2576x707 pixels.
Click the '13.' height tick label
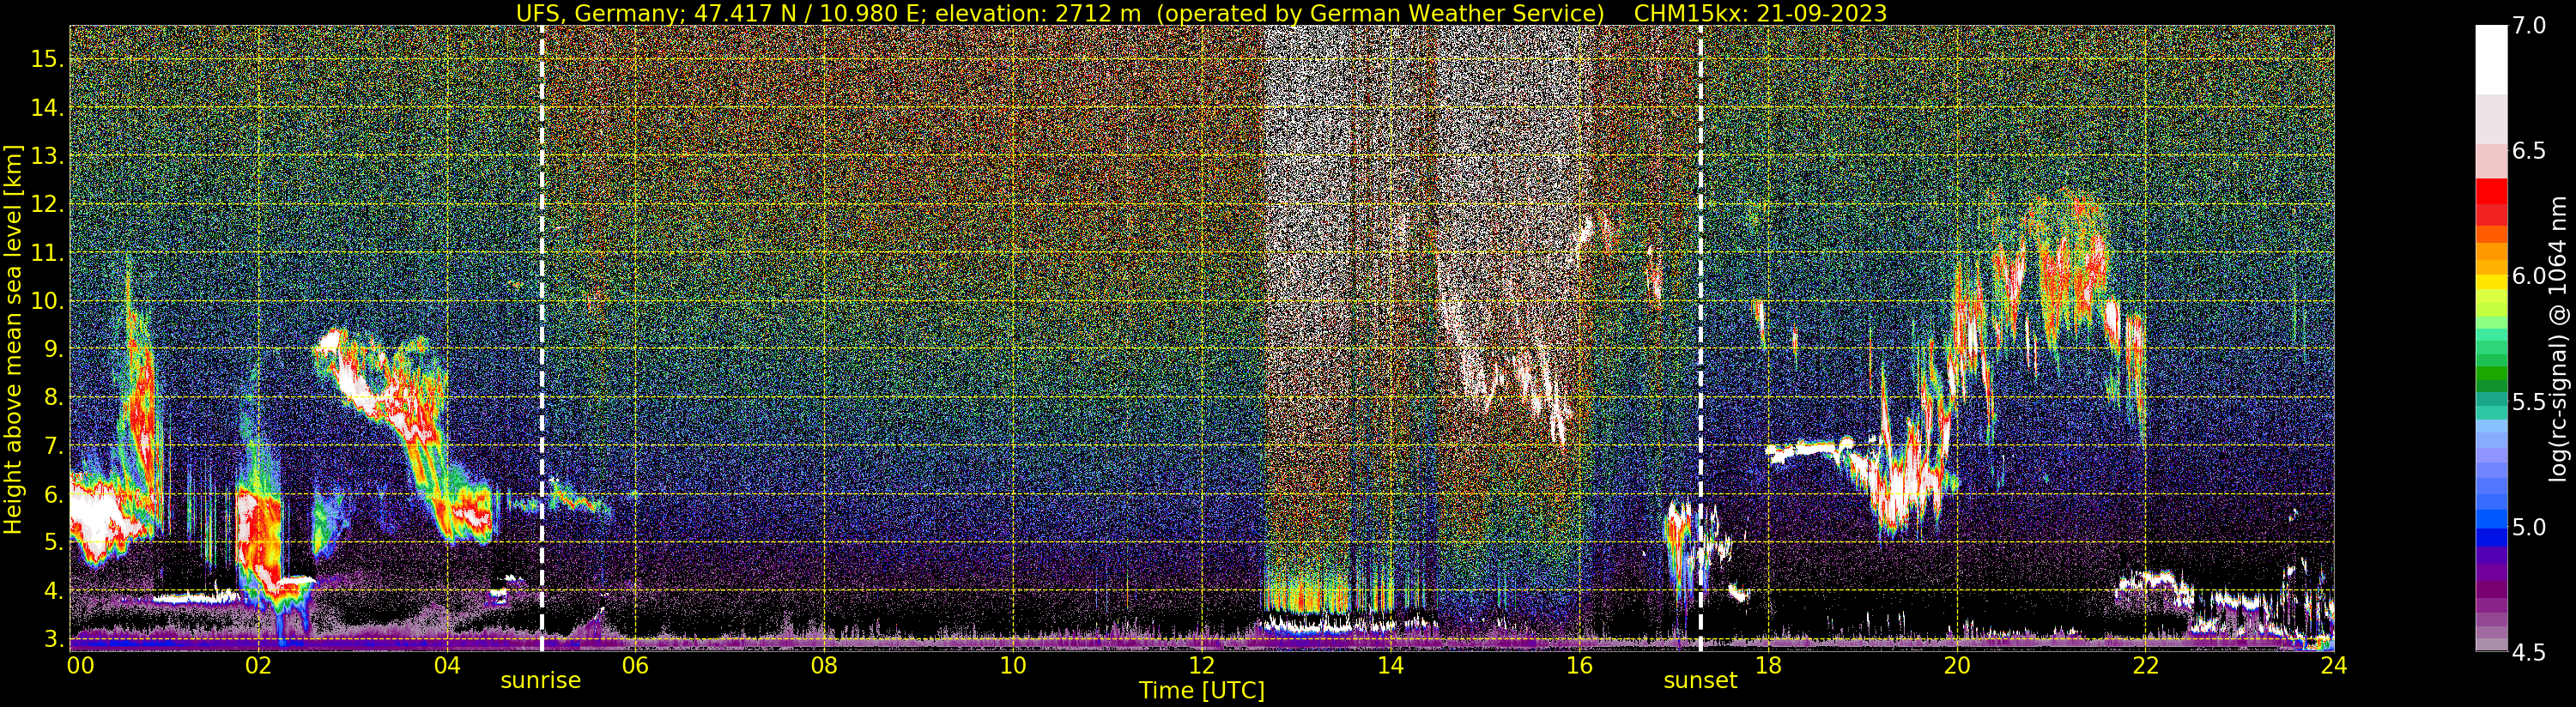point(48,156)
